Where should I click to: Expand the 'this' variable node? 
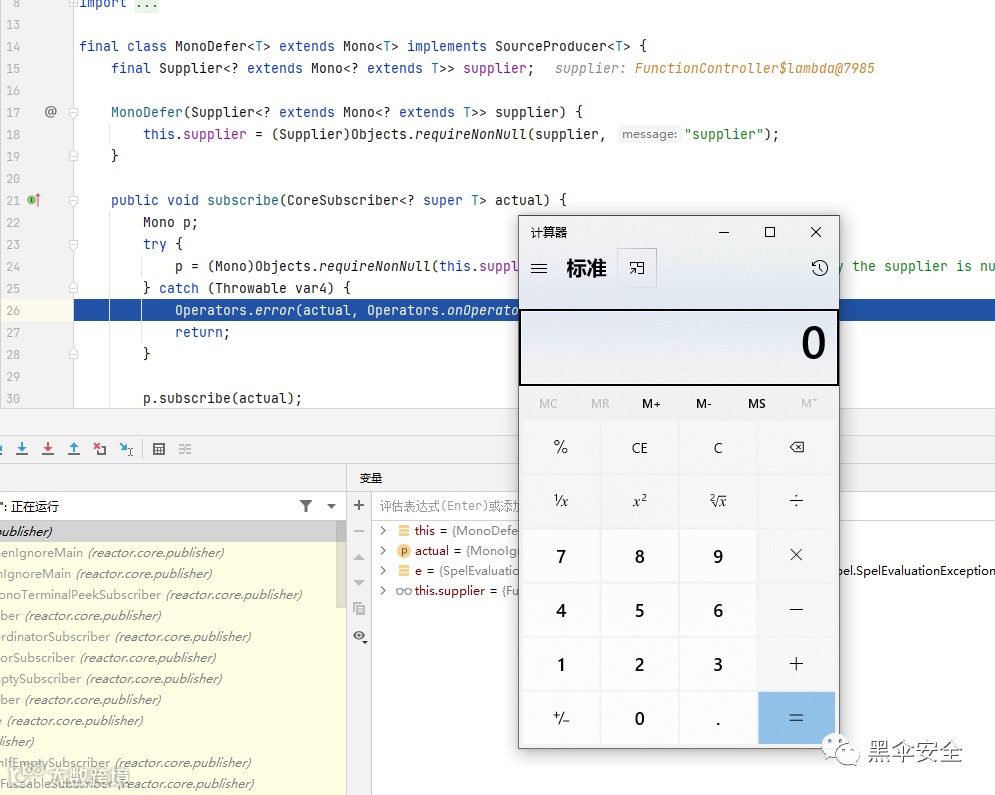[383, 530]
